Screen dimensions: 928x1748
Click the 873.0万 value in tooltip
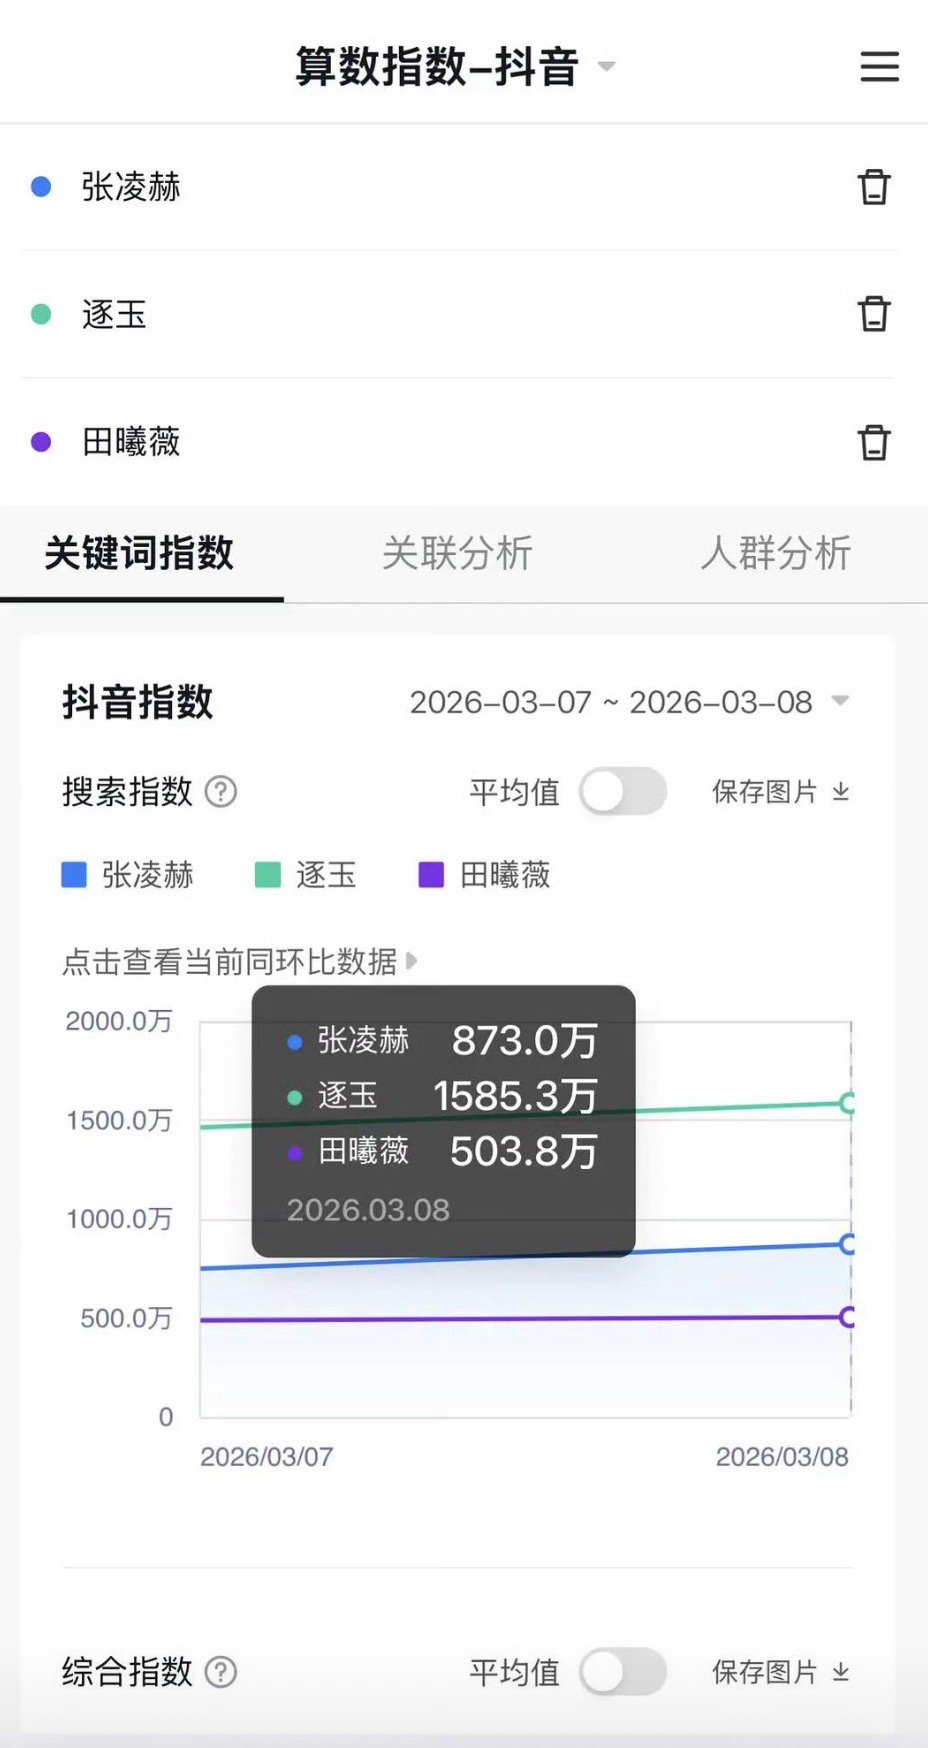(x=525, y=1041)
